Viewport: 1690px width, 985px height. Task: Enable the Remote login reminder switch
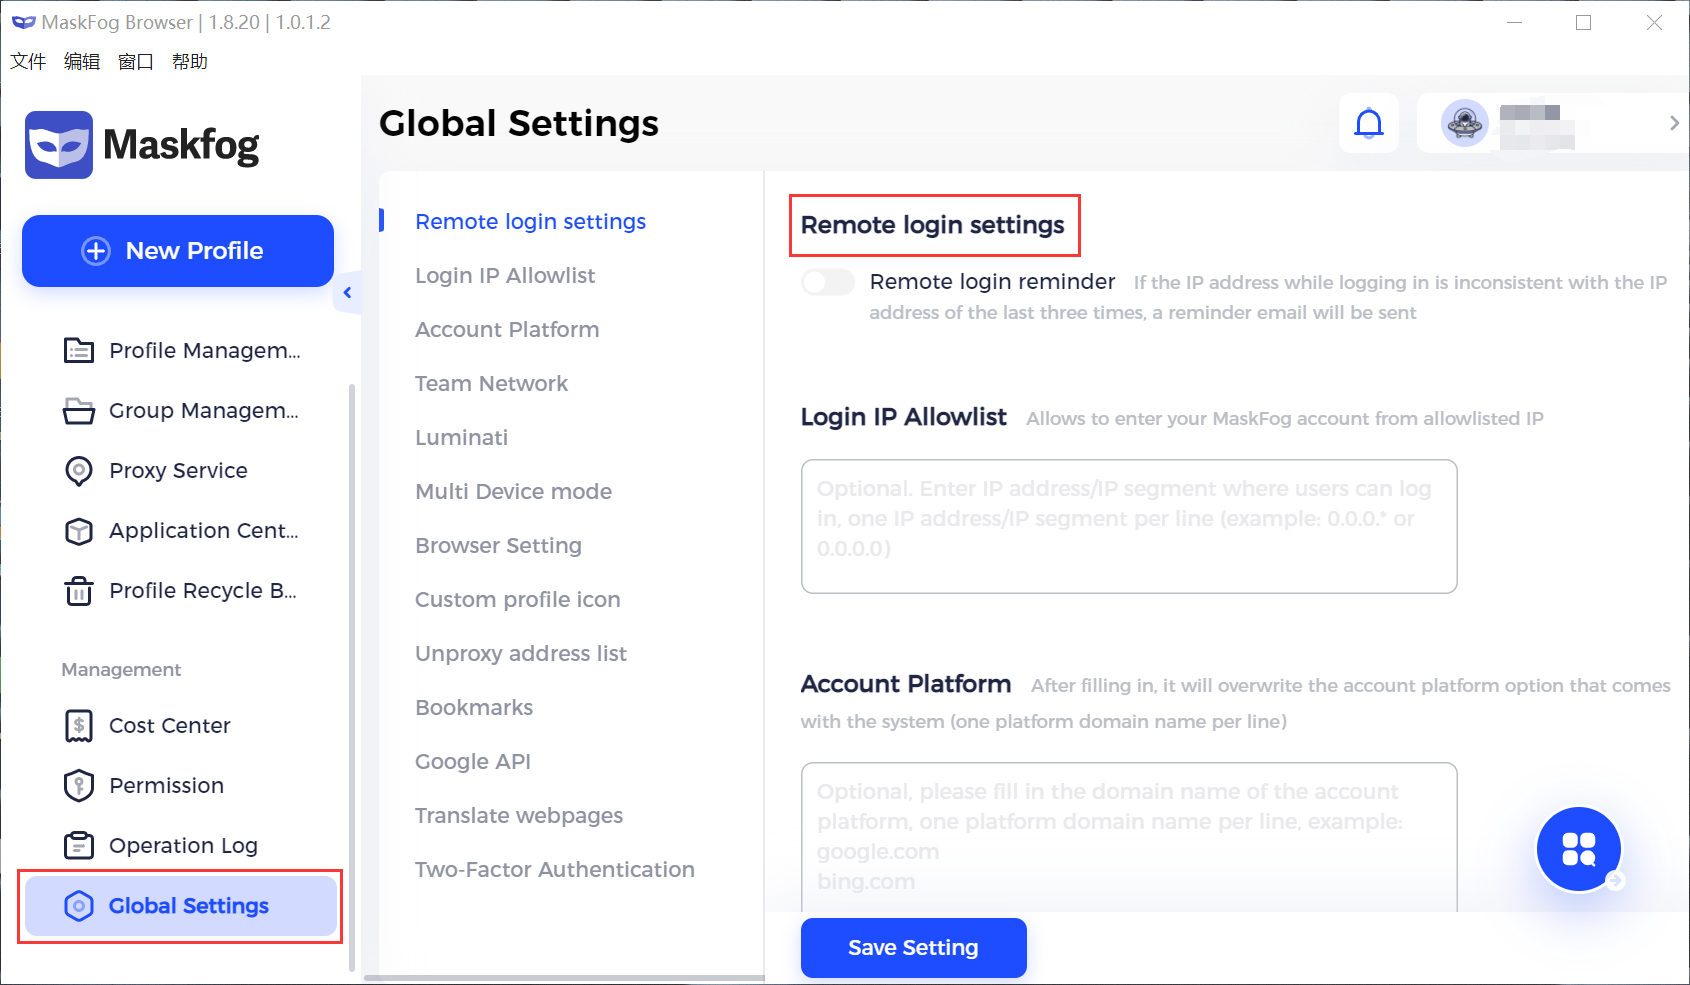(x=826, y=282)
